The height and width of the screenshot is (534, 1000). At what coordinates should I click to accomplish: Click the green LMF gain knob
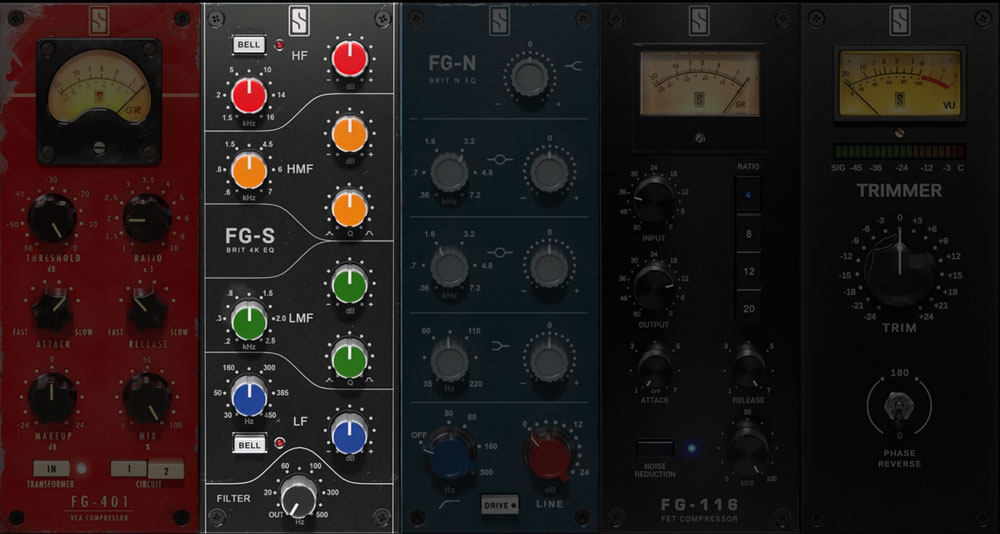tap(349, 285)
